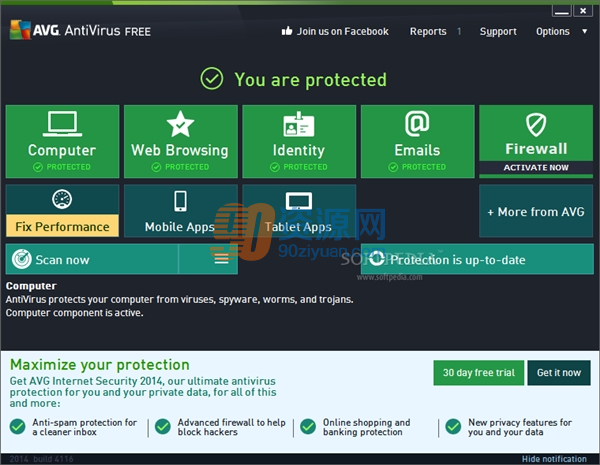Click the Identity tile label
Image resolution: width=600 pixels, height=465 pixels.
click(x=299, y=150)
